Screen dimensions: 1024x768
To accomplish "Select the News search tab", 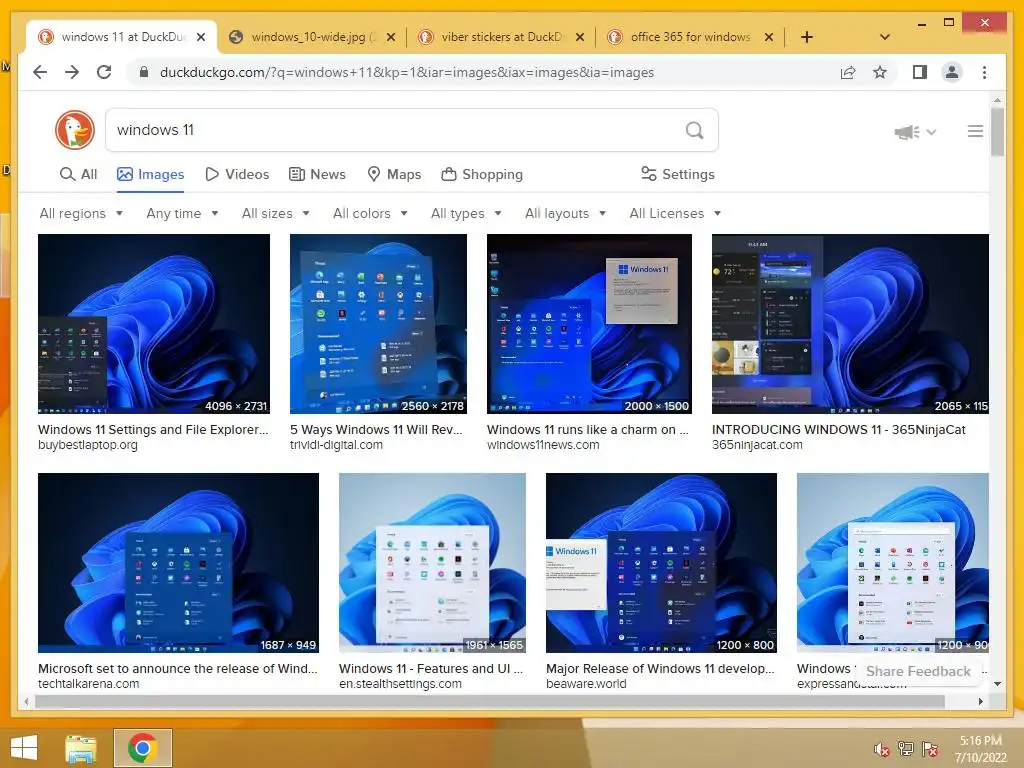I will 317,174.
